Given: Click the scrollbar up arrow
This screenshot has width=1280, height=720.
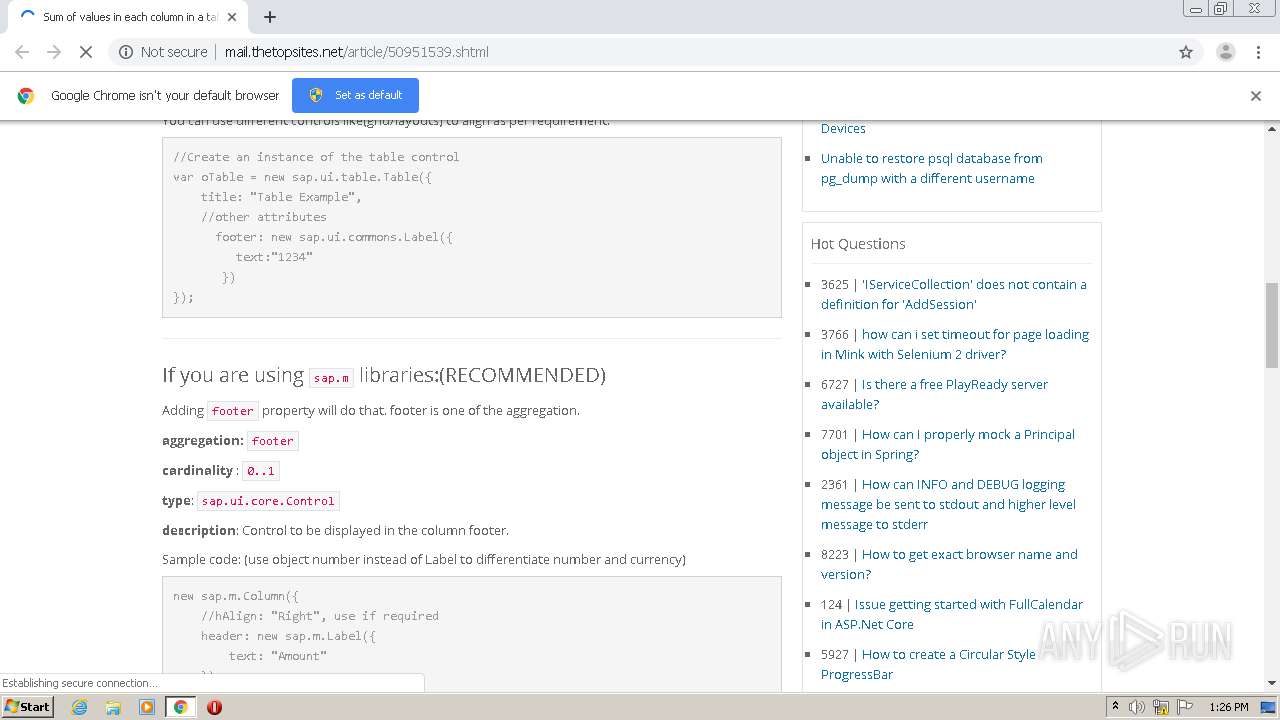Looking at the screenshot, I should [1272, 128].
